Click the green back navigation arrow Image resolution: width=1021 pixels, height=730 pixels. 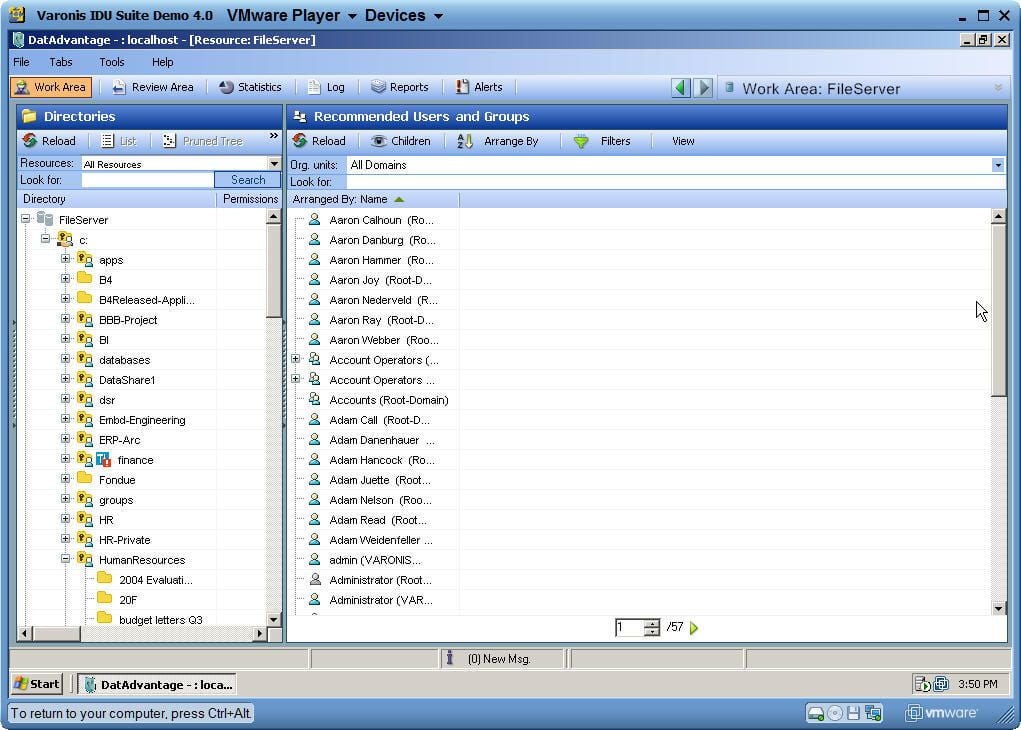pos(680,87)
